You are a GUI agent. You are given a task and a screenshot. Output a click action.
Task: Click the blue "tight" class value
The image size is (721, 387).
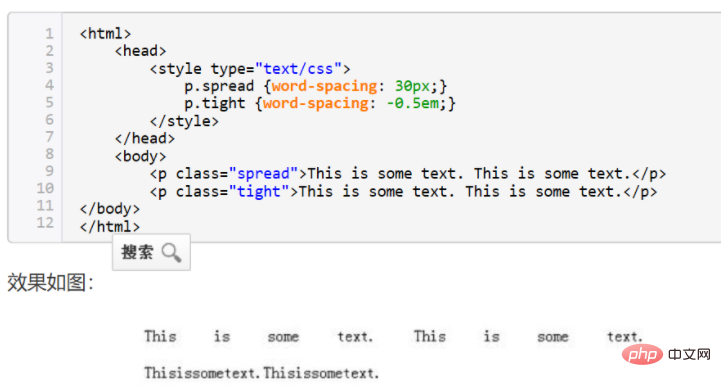point(259,191)
